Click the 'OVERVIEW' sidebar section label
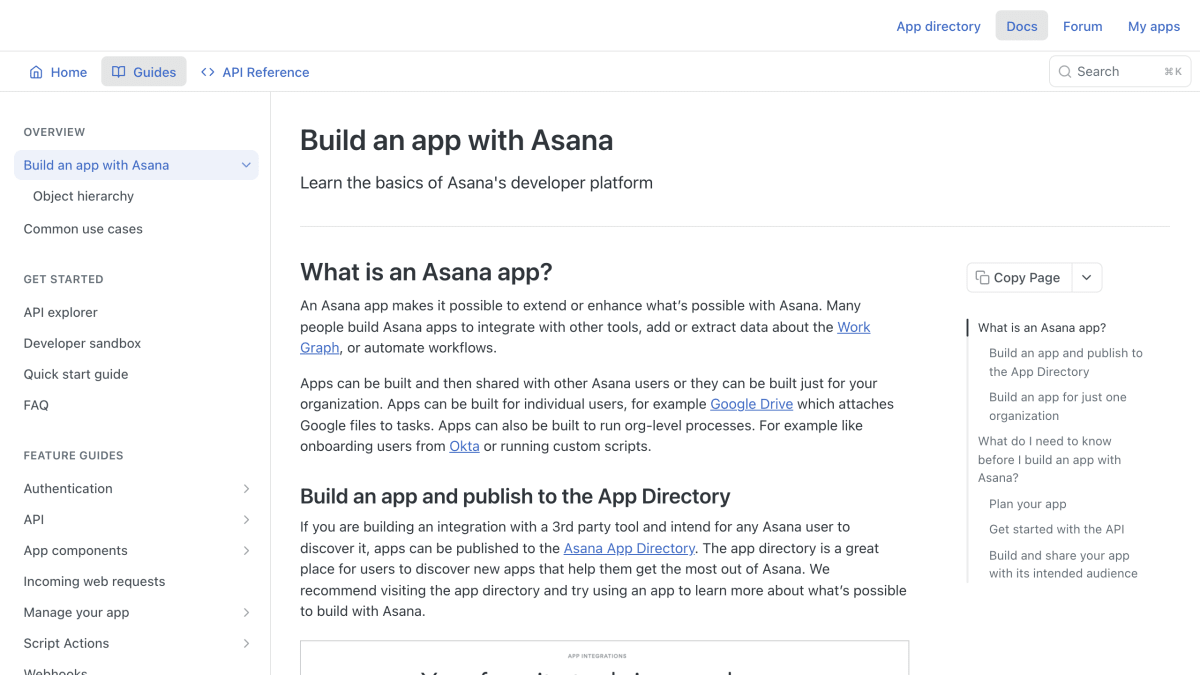This screenshot has height=675, width=1200. pyautogui.click(x=55, y=132)
